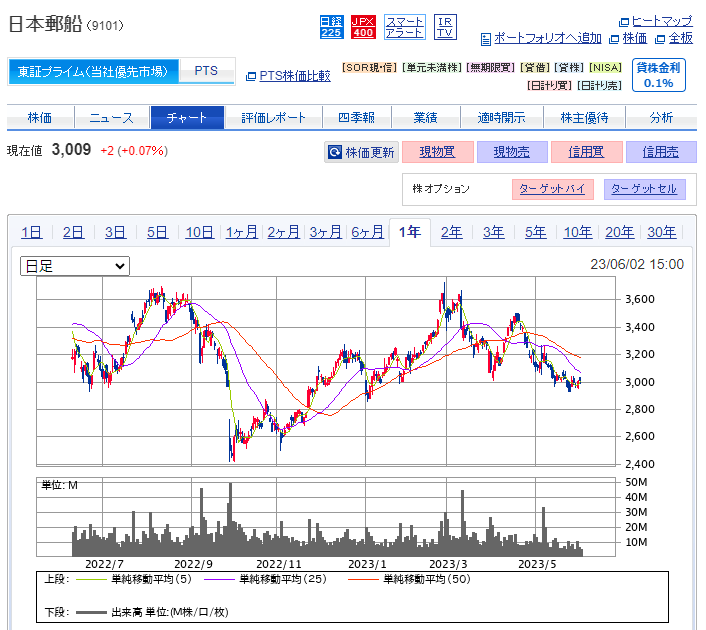Open the ニュース tab

click(x=112, y=118)
